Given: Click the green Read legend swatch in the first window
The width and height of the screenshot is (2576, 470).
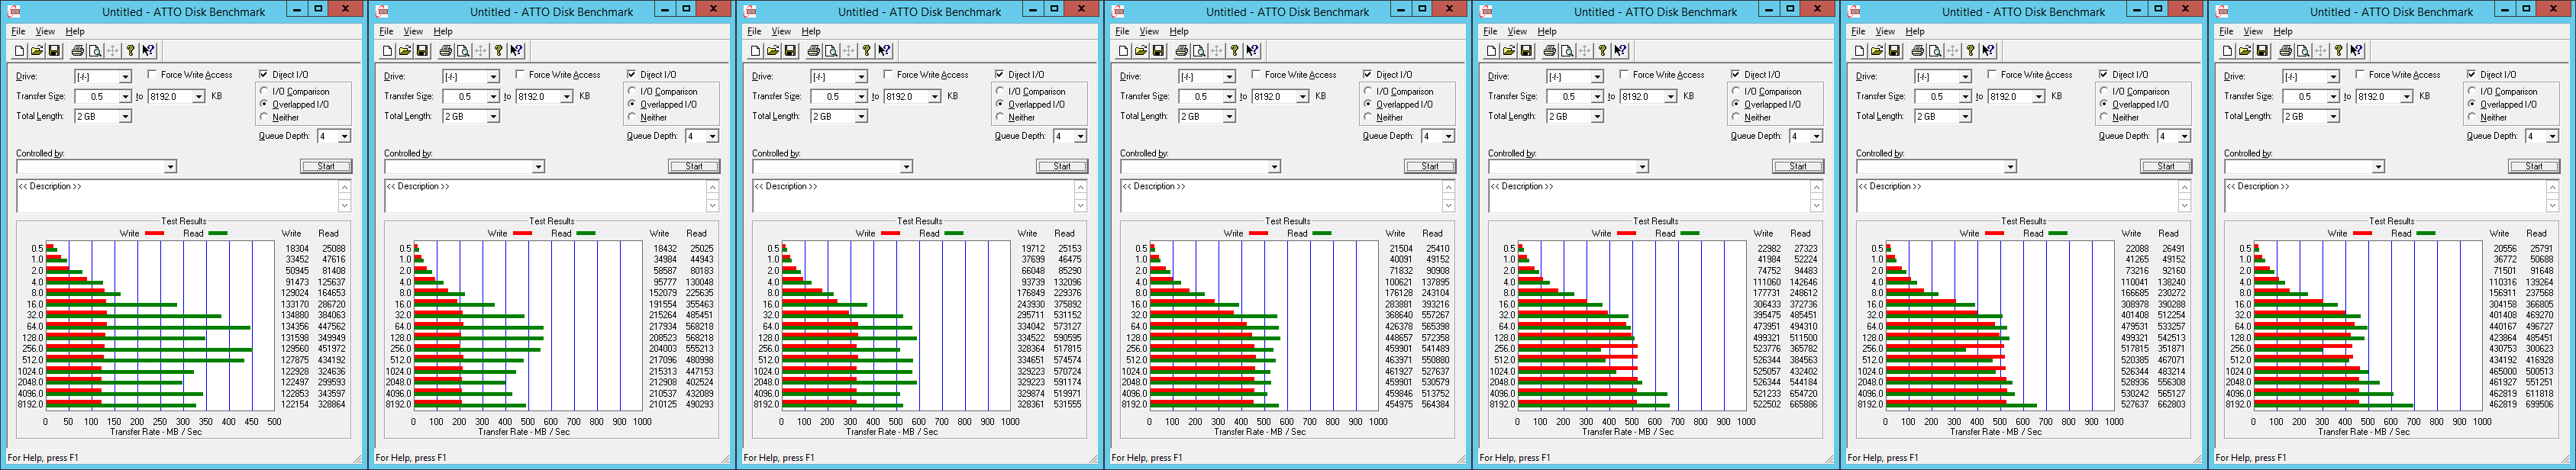Looking at the screenshot, I should click(218, 233).
